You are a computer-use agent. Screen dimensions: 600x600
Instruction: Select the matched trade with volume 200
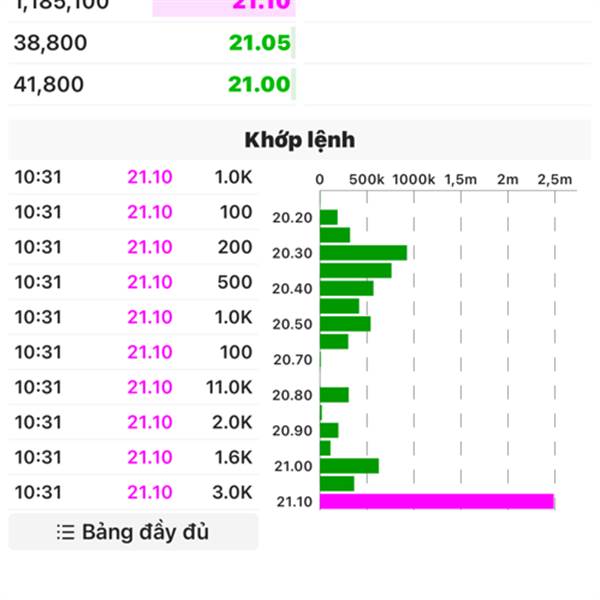[133, 247]
